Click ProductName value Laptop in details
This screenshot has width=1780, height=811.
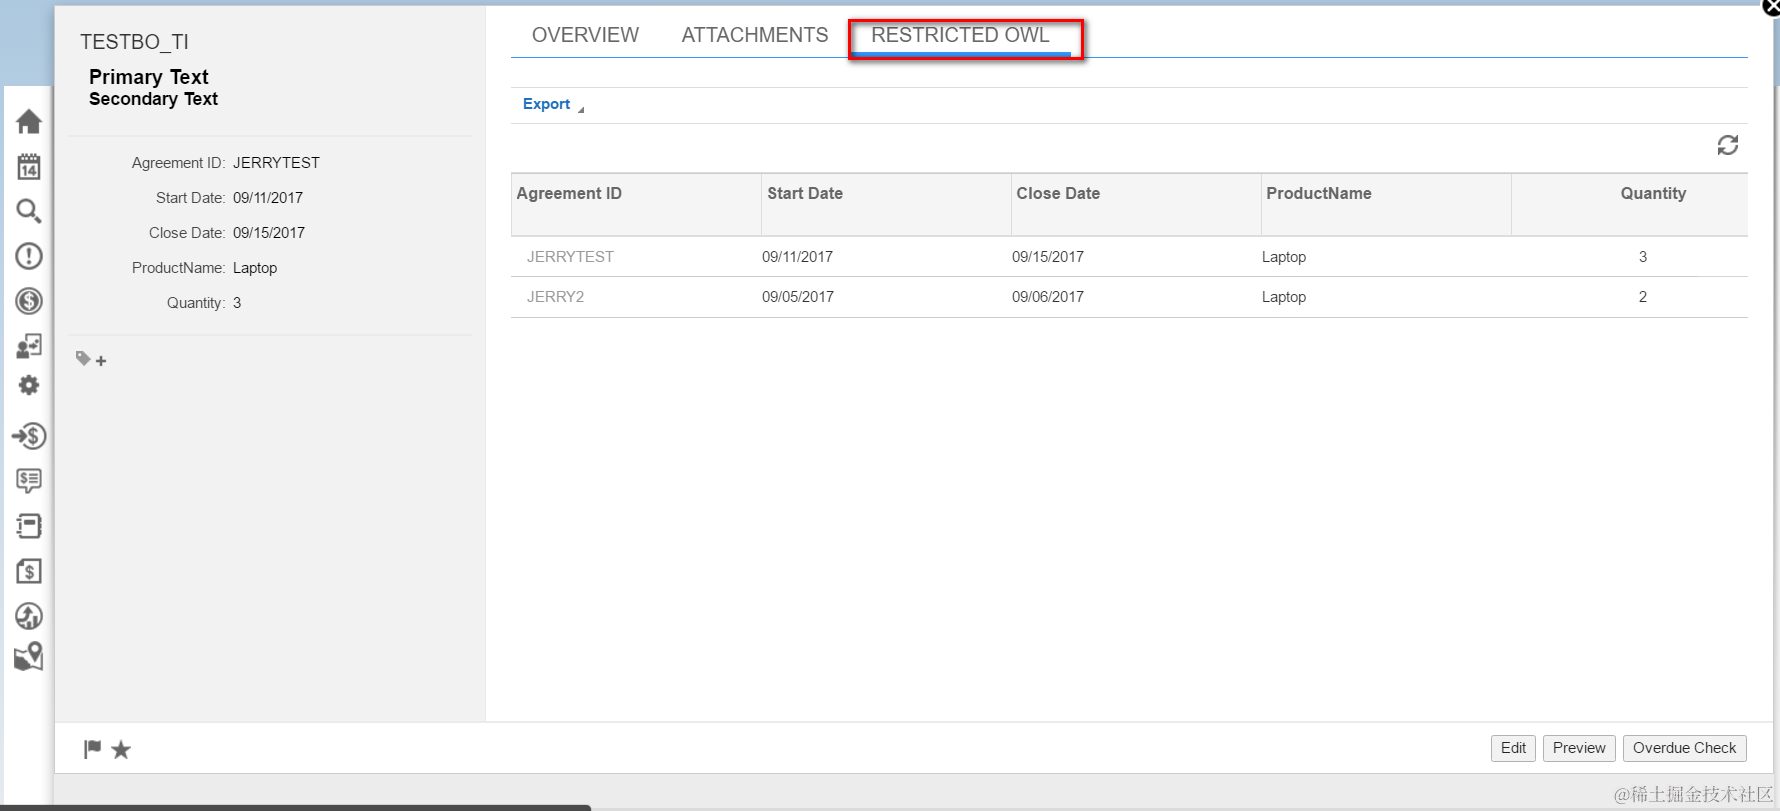tap(255, 268)
